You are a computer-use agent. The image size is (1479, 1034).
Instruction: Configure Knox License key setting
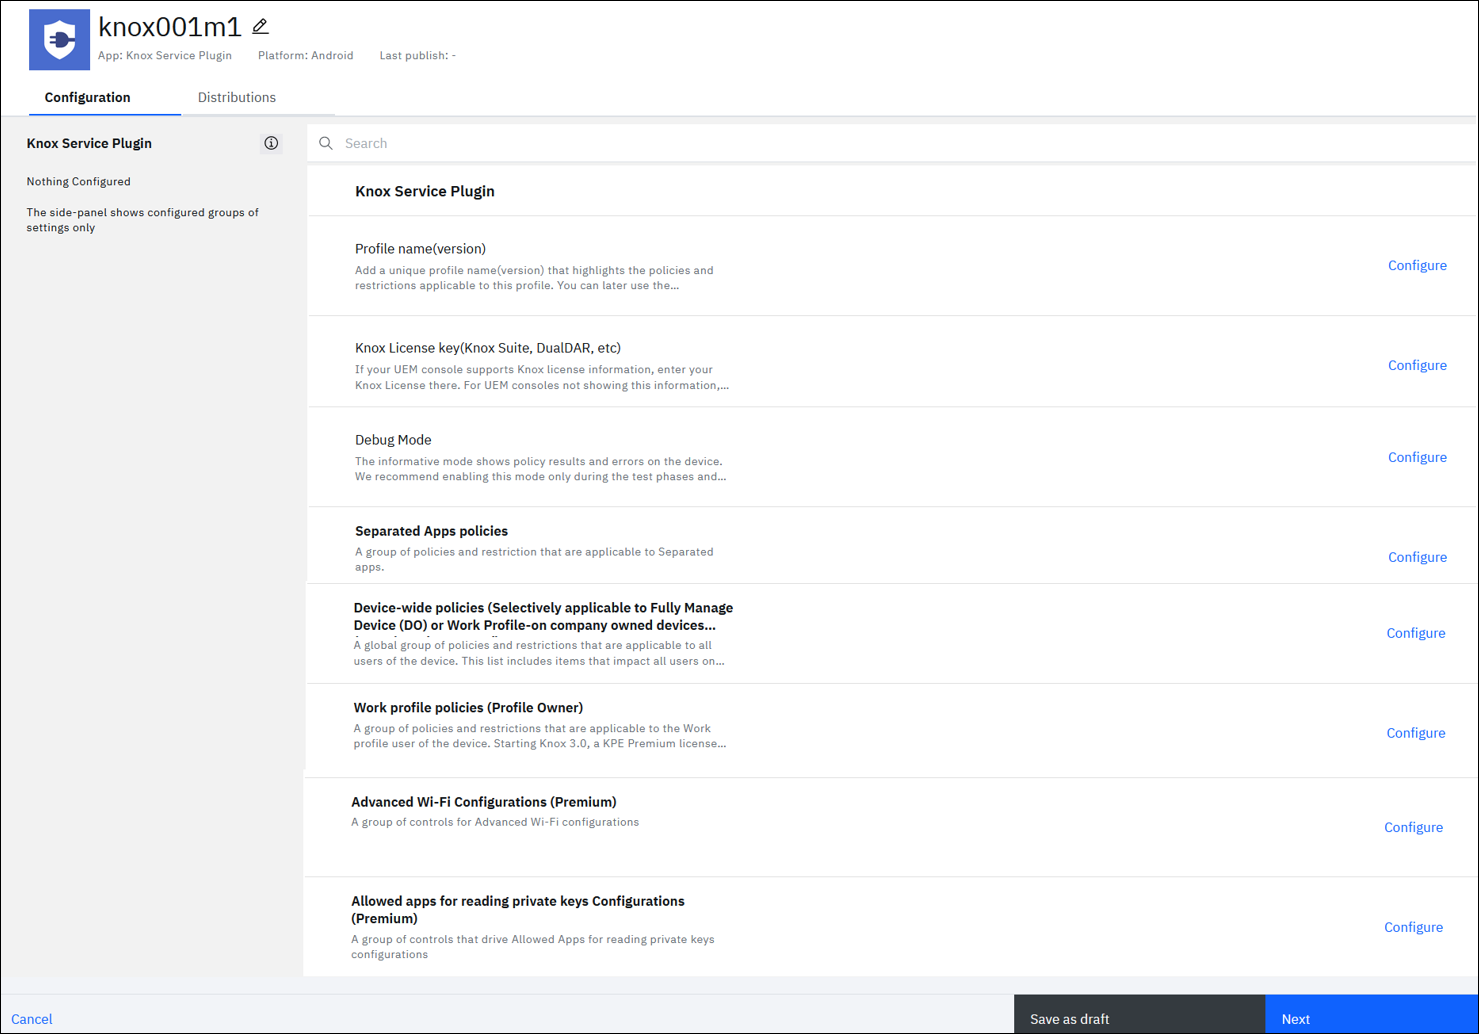tap(1417, 365)
